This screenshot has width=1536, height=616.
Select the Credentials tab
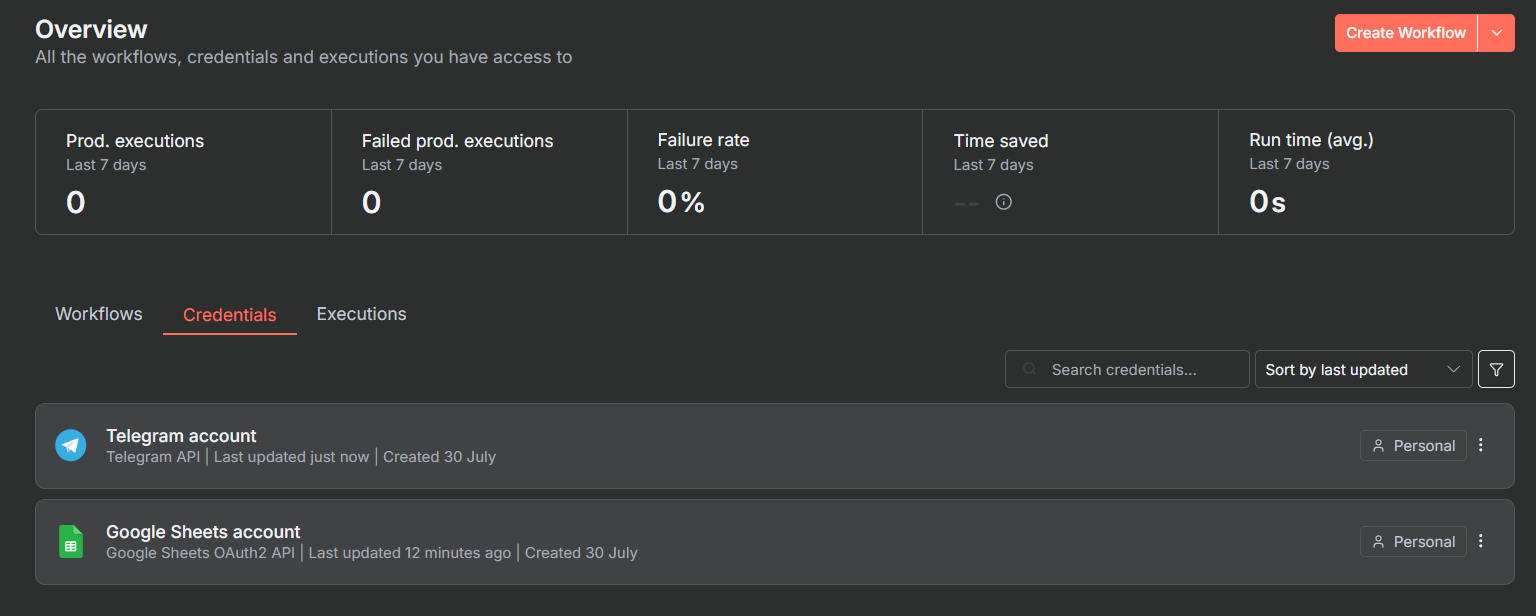(x=229, y=315)
